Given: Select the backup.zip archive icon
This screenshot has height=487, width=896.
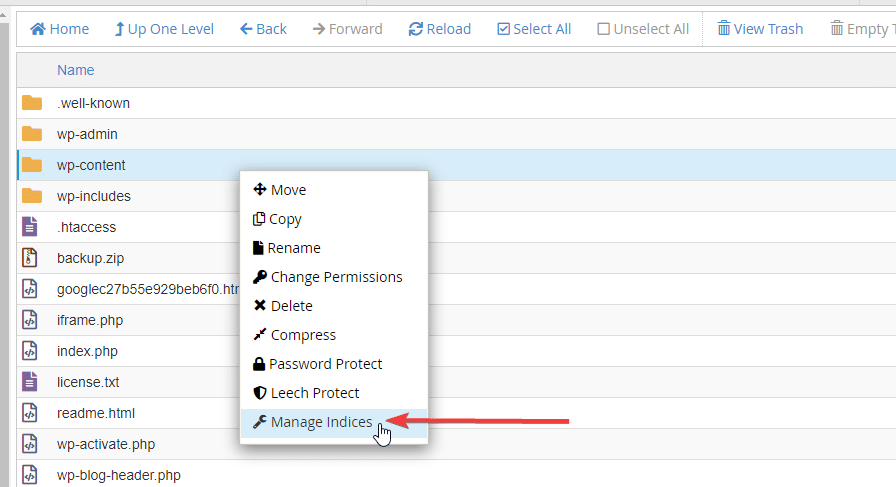Looking at the screenshot, I should [x=31, y=258].
